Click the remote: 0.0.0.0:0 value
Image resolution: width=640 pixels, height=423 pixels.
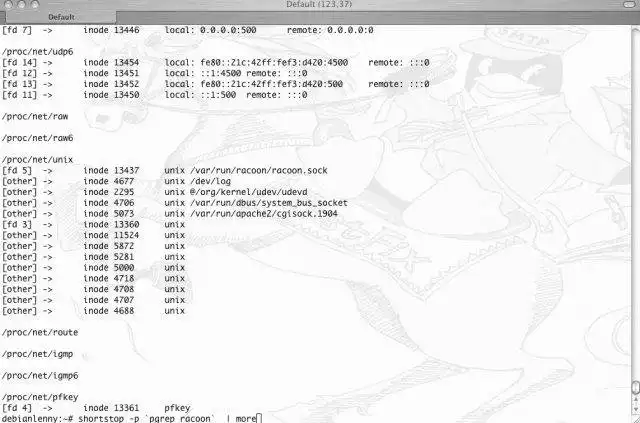coord(330,30)
